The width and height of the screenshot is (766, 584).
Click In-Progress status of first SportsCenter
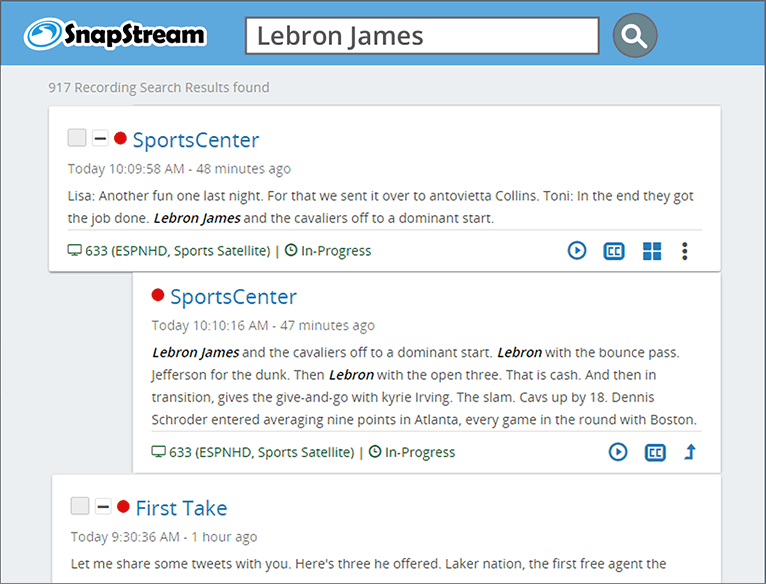click(336, 251)
